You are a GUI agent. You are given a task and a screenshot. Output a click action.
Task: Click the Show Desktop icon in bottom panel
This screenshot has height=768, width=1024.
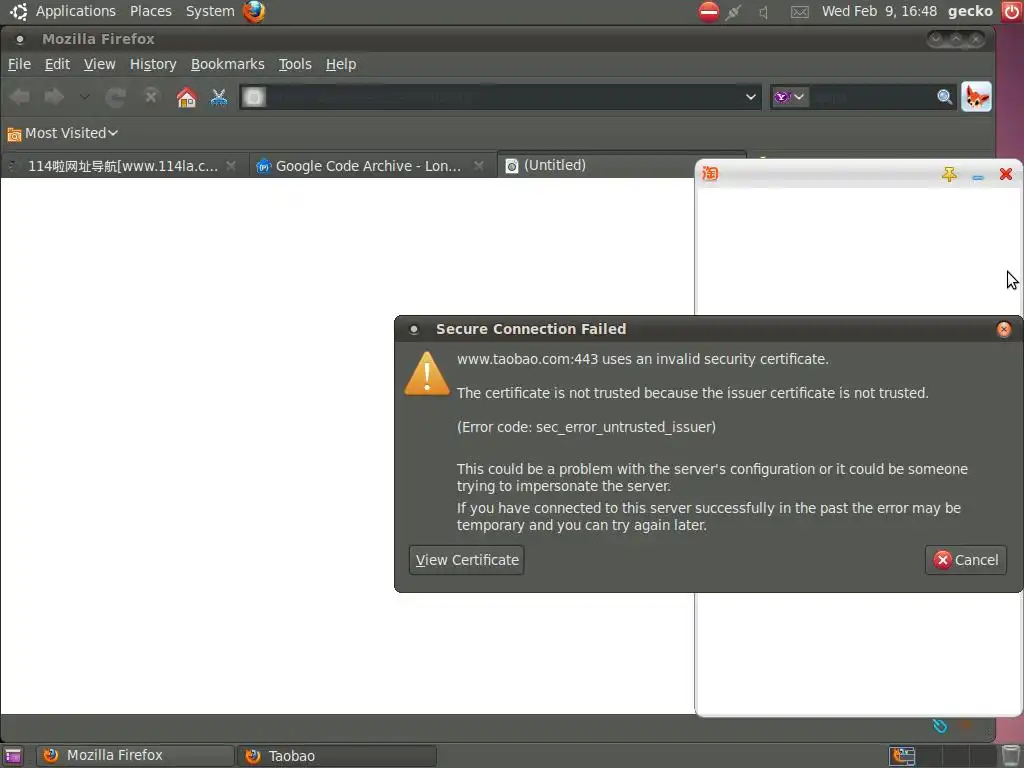[x=13, y=756]
